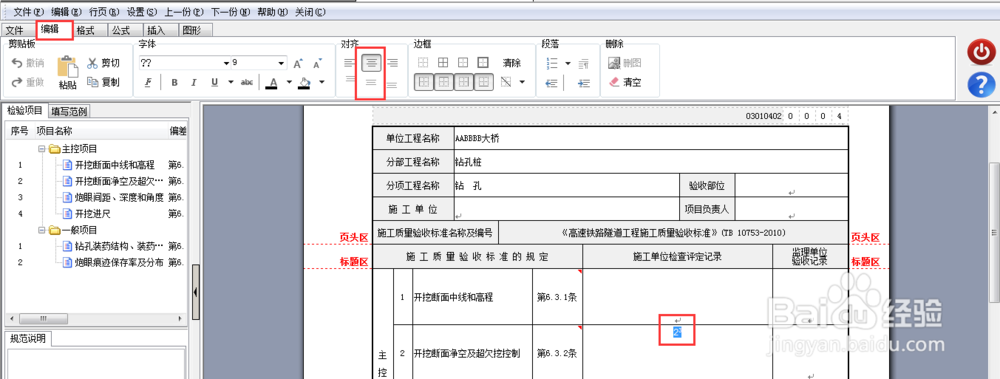Screen dimensions: 1000x379
Task: Align text left in 对齐 group
Action: tap(350, 63)
